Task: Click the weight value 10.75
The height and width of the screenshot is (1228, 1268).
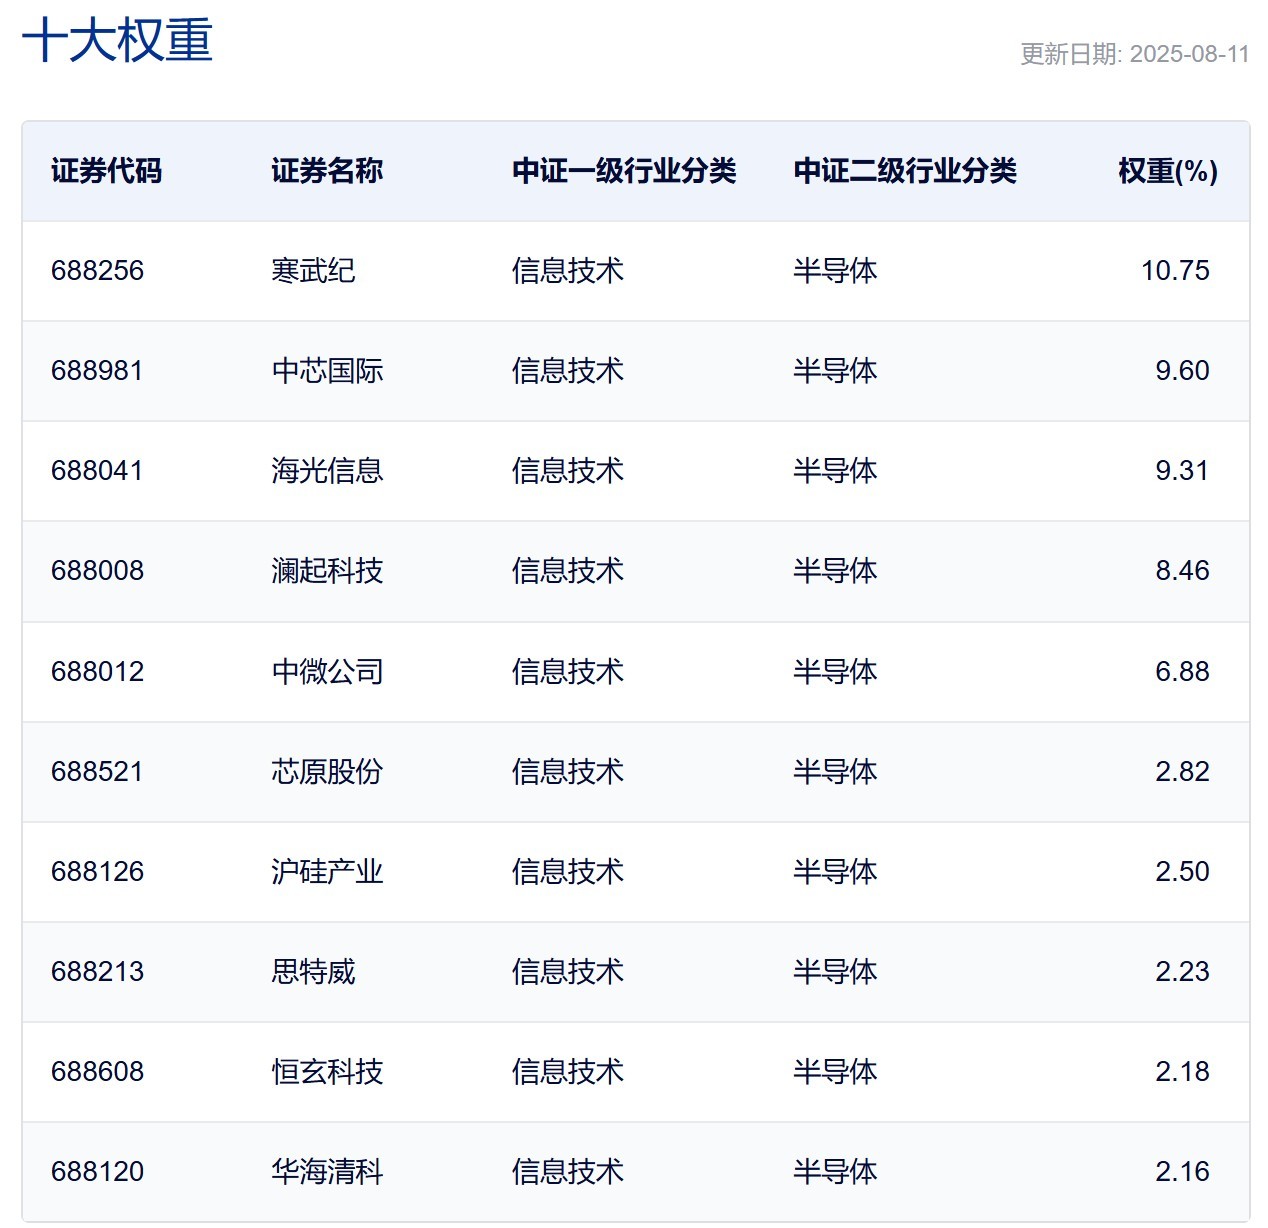Action: tap(1175, 271)
